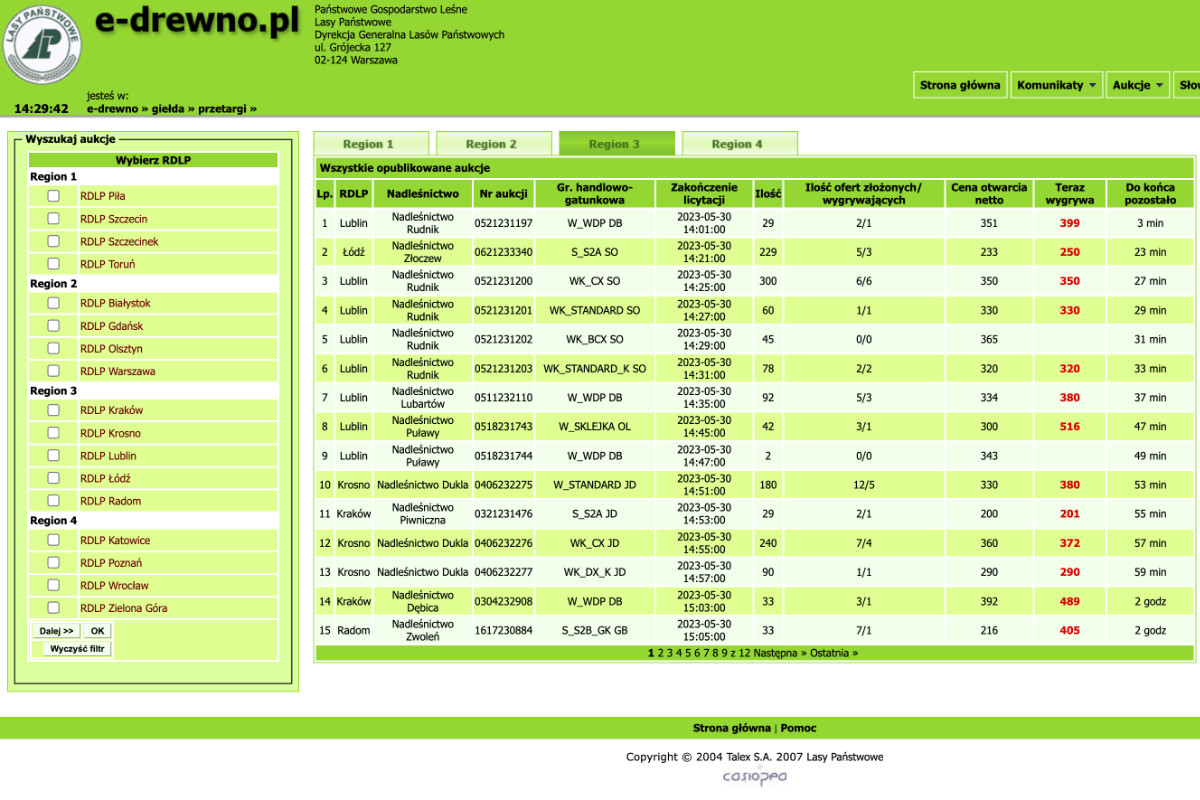Viewport: 1200px width, 800px height.
Task: Open the Region 2 tab
Action: (x=492, y=144)
